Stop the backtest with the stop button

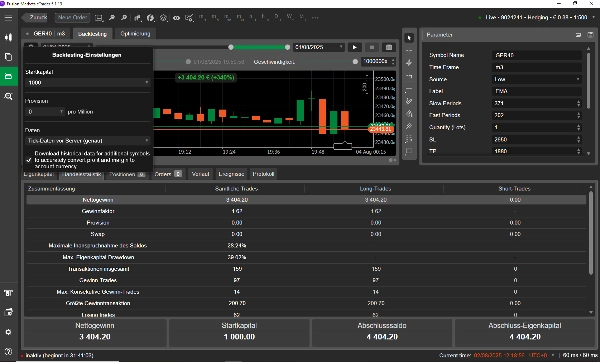tap(372, 47)
